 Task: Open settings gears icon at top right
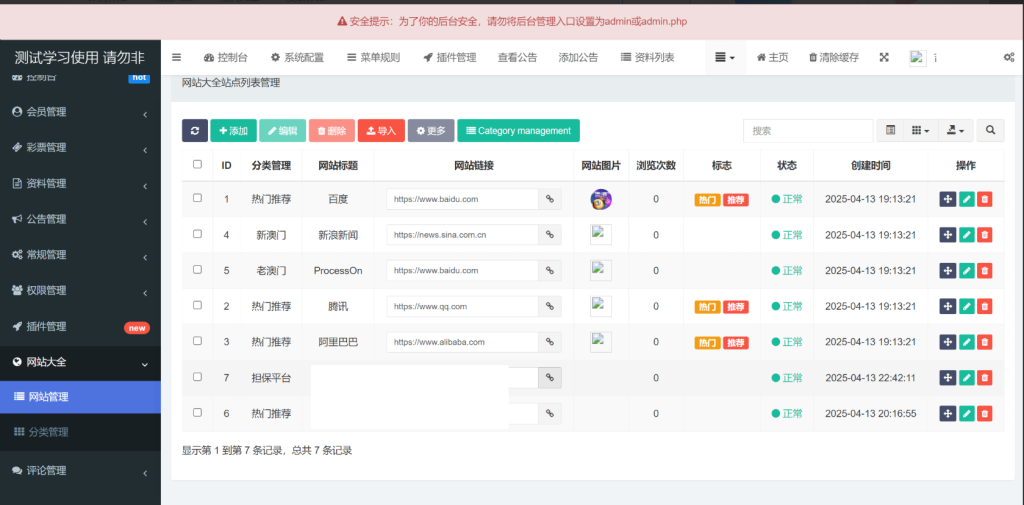[1008, 57]
